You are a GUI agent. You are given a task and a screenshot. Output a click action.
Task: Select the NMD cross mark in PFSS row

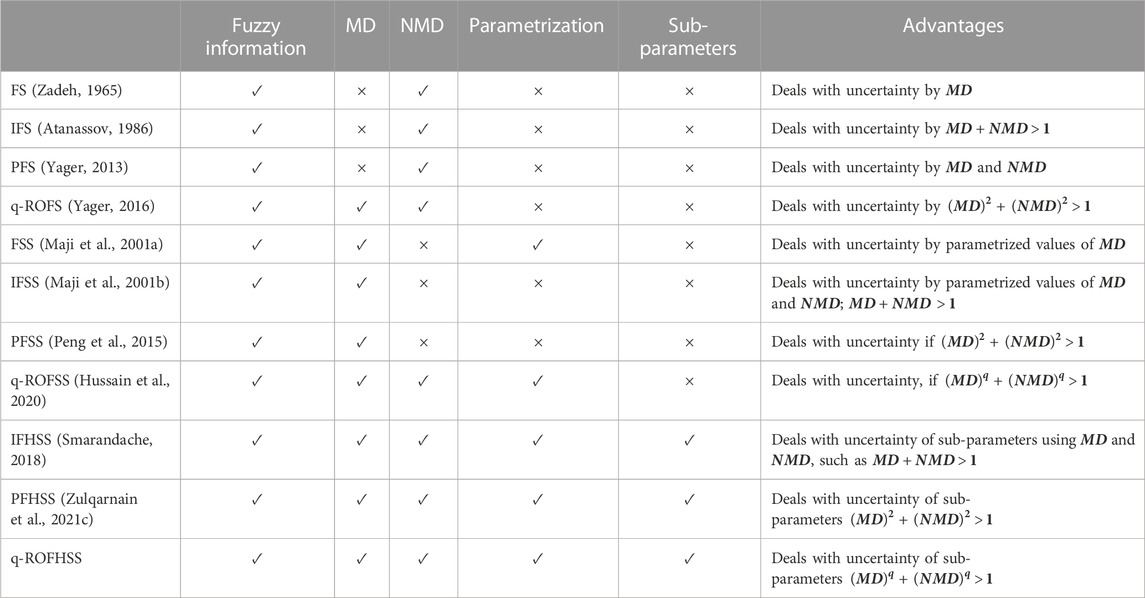pyautogui.click(x=423, y=342)
